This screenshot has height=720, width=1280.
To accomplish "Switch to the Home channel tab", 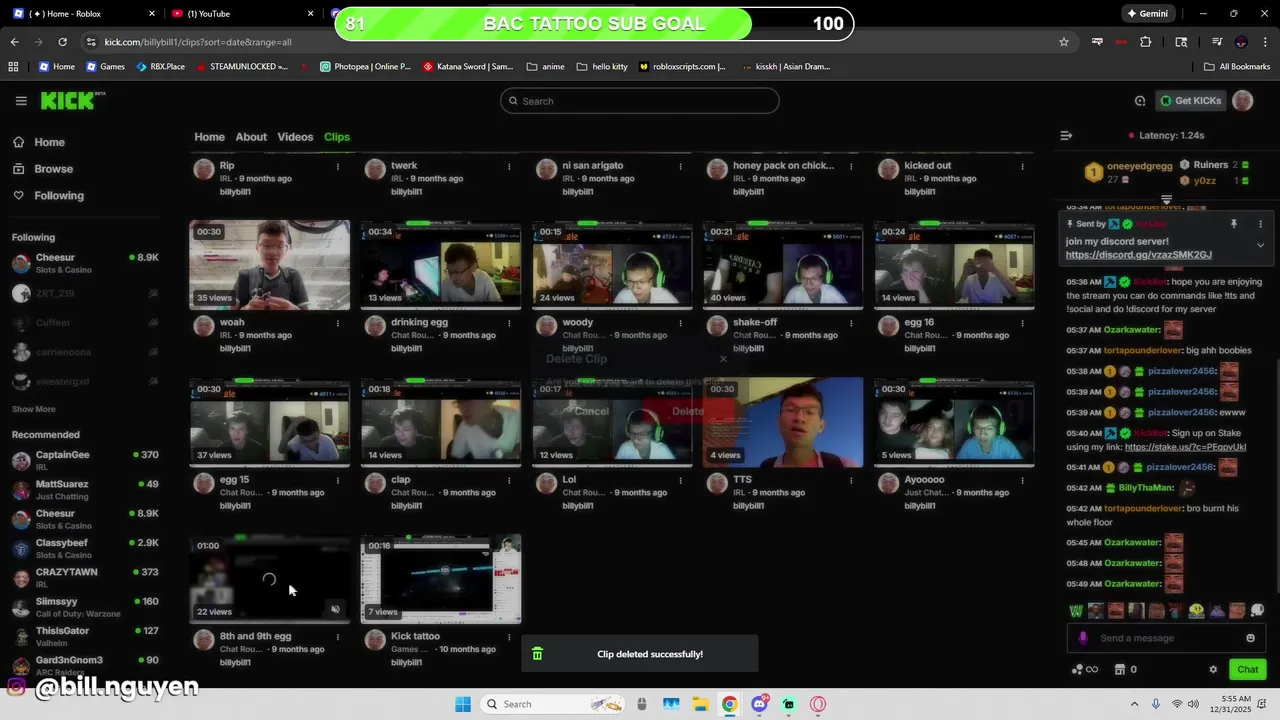I will pyautogui.click(x=209, y=137).
